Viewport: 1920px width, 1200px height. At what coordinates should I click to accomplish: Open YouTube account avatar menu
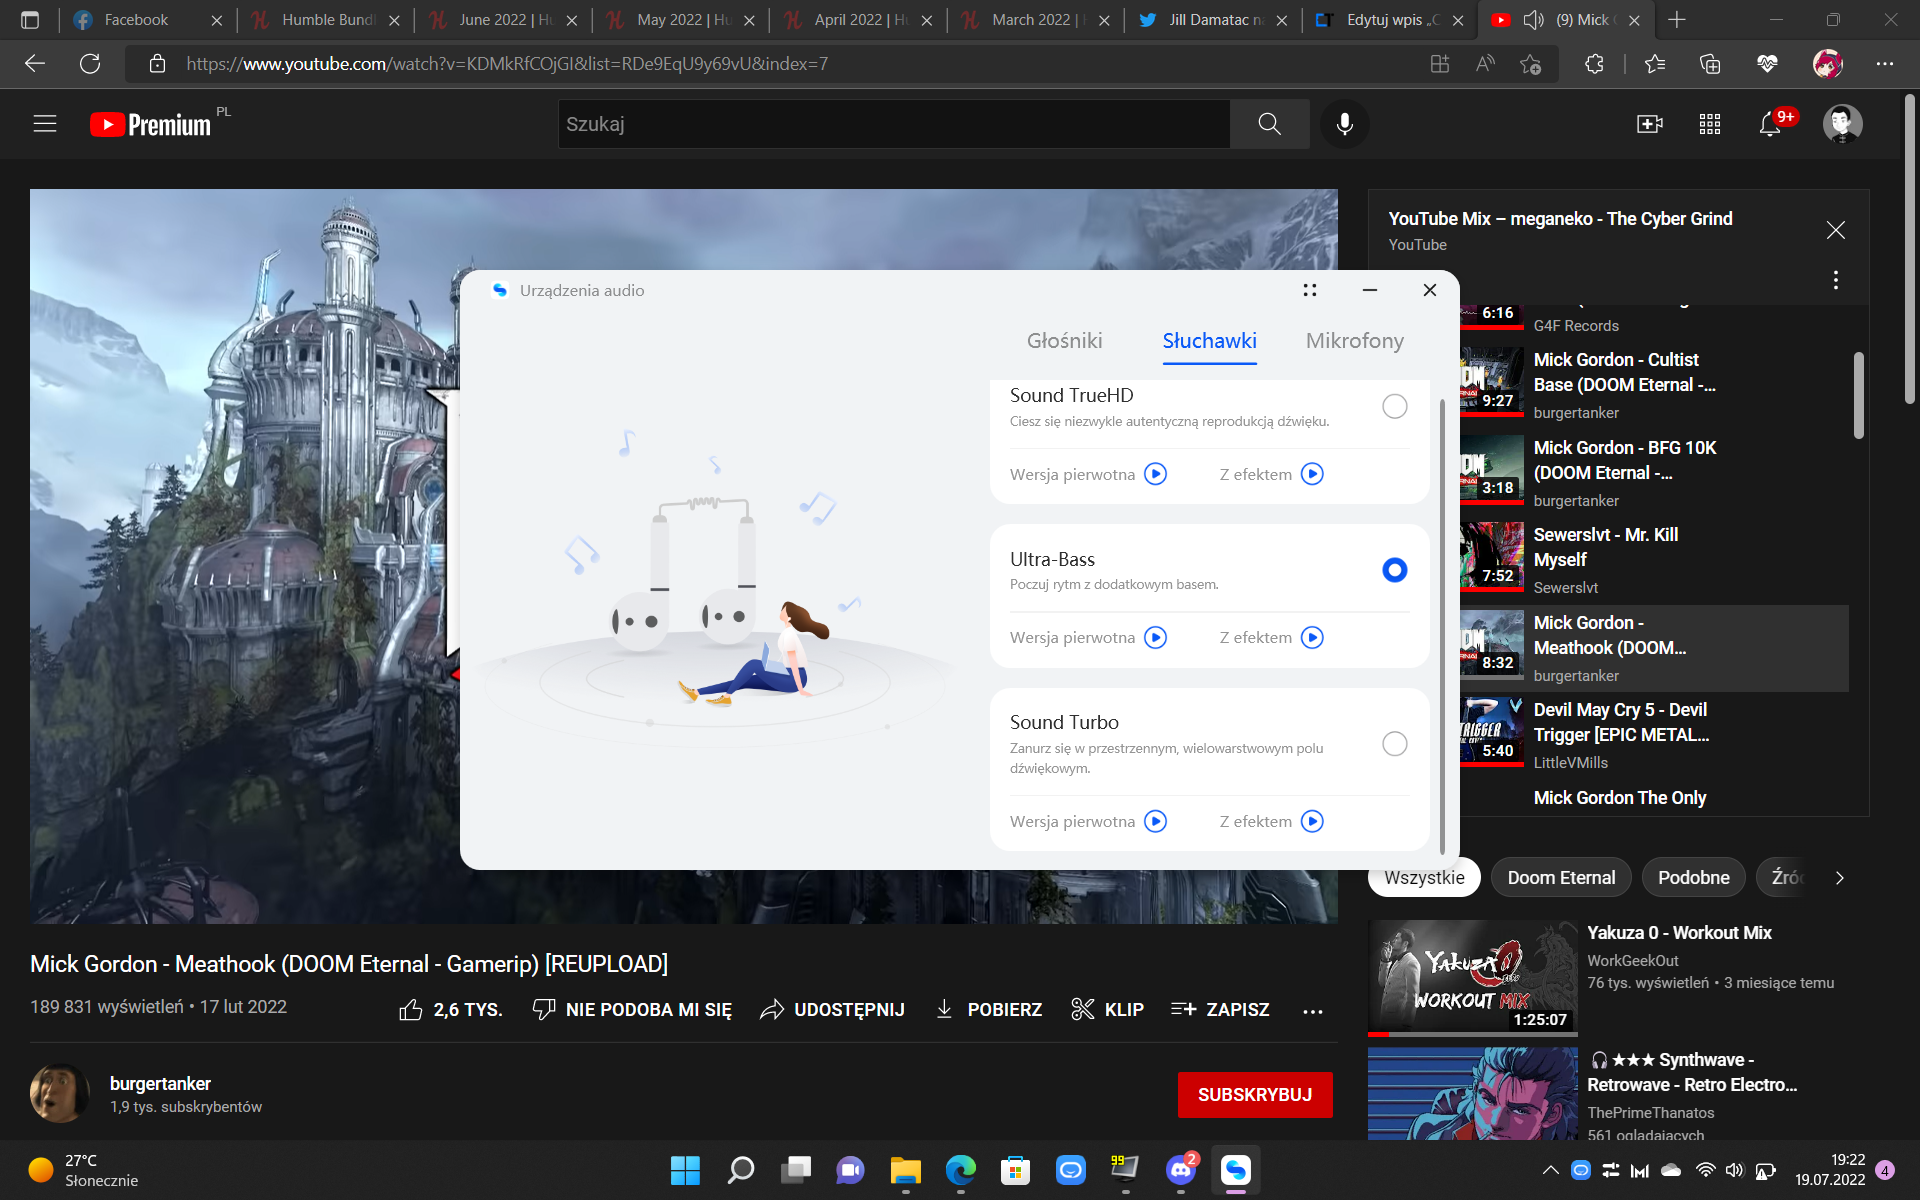[1842, 124]
